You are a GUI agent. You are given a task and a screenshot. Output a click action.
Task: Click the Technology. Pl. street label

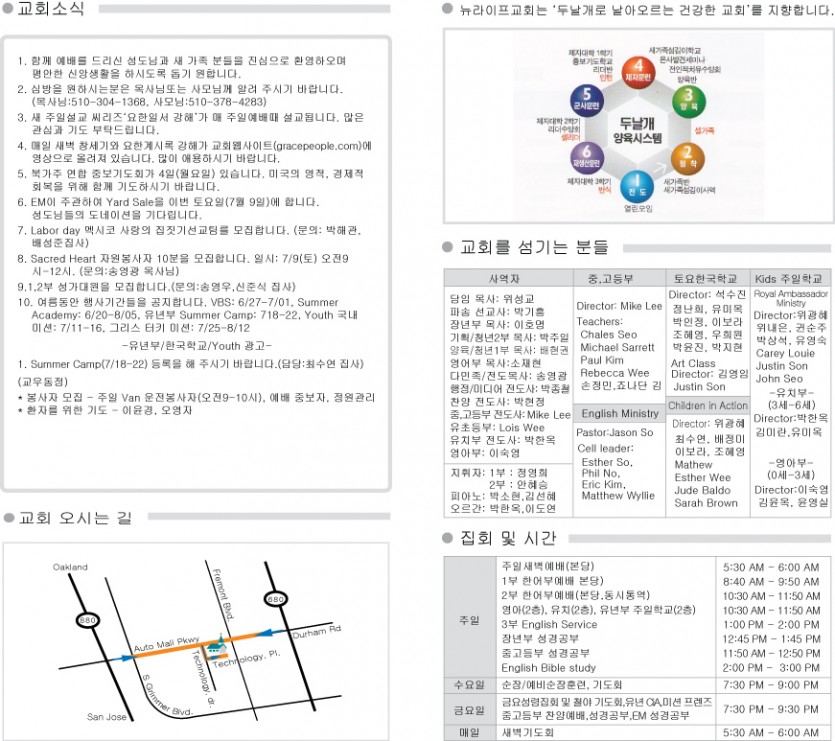[245, 658]
